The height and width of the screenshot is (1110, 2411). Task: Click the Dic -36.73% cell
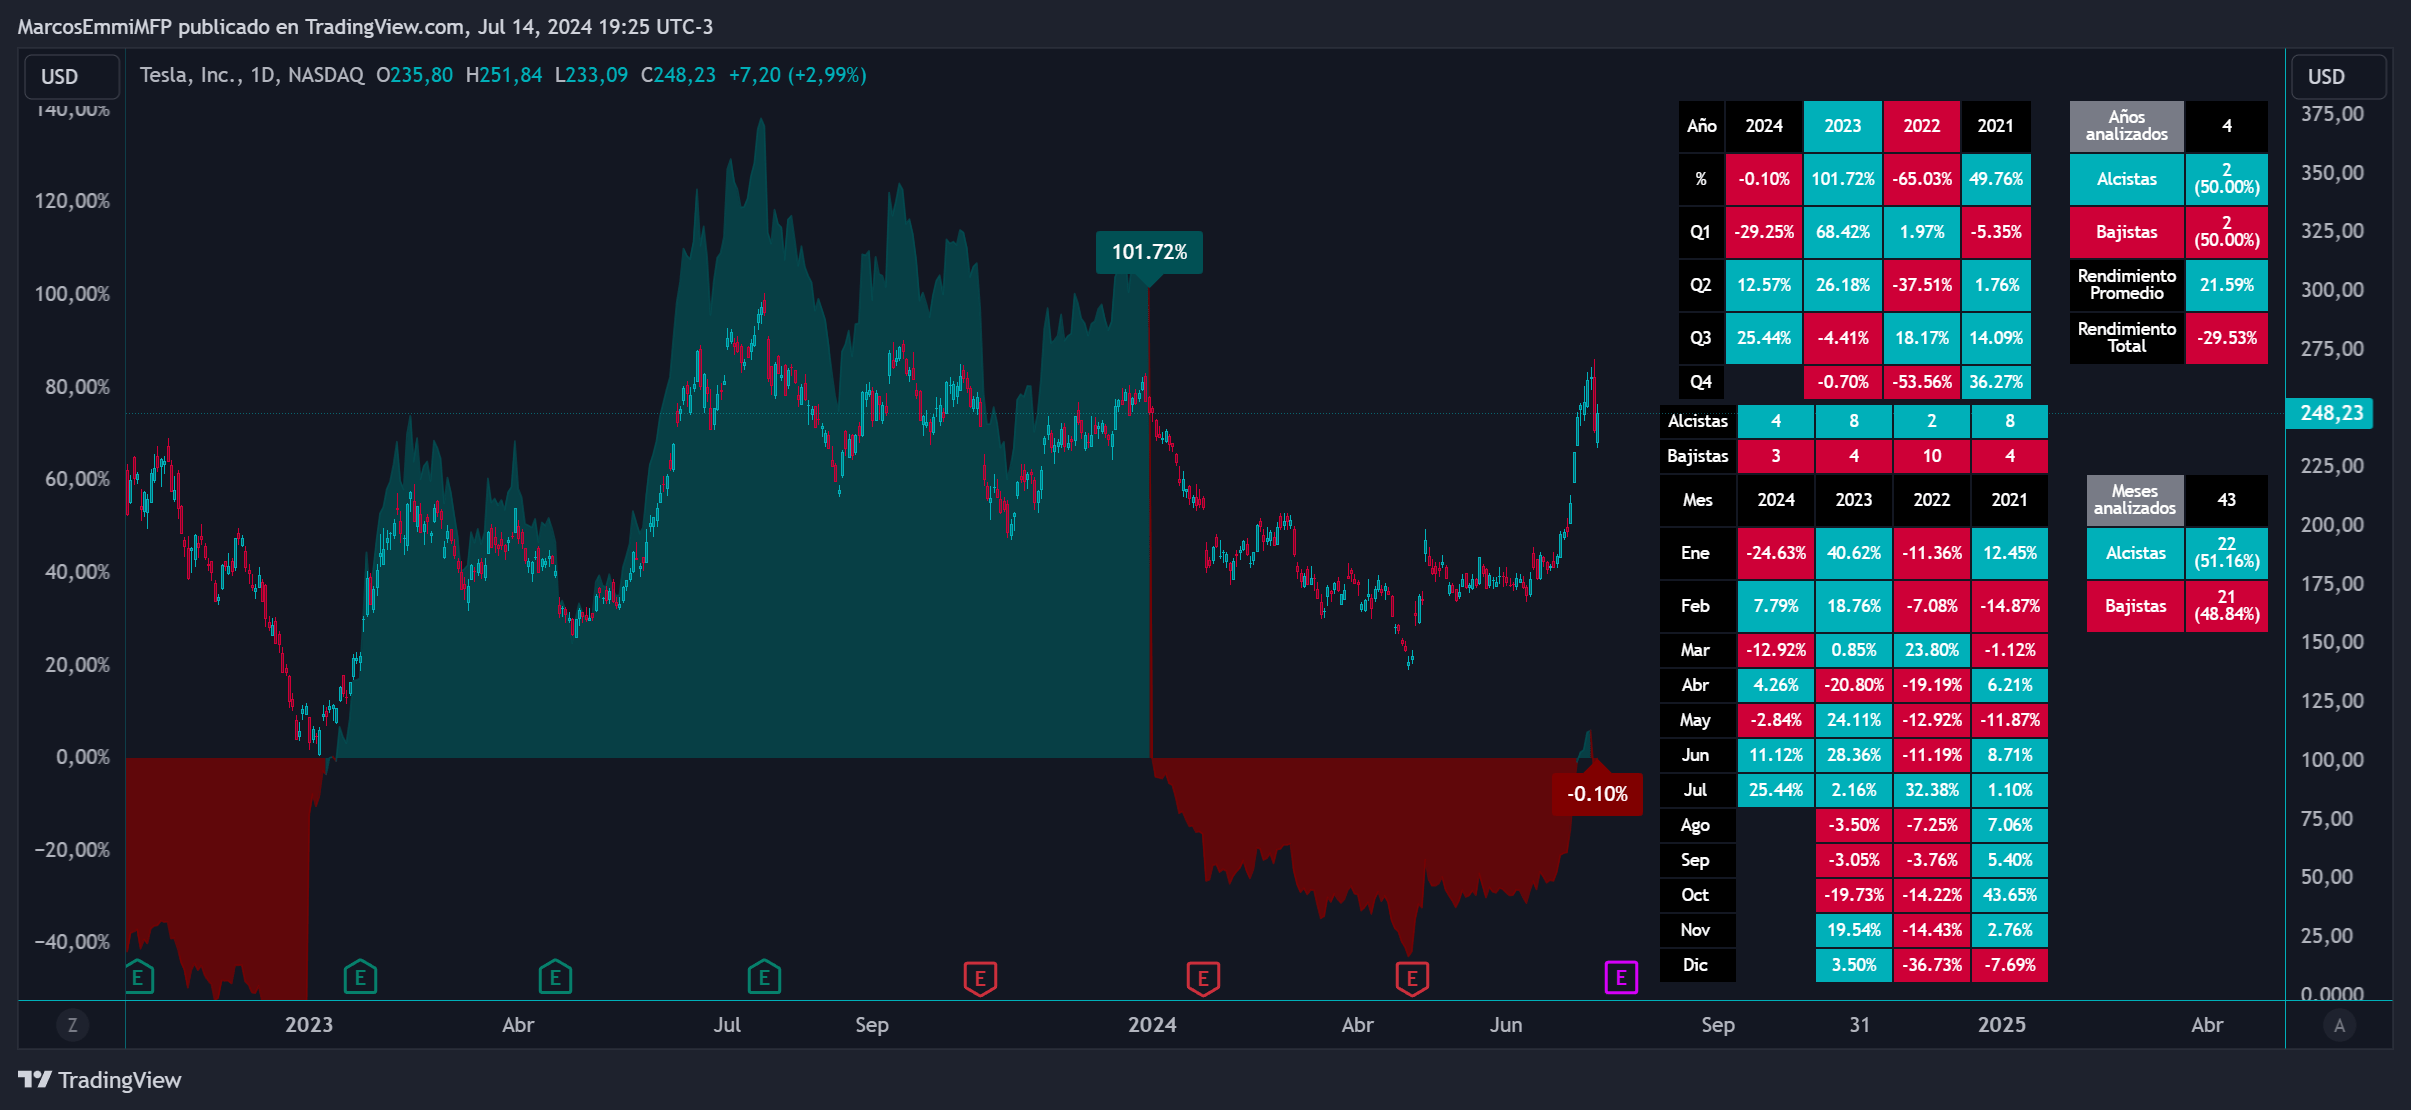tap(1932, 965)
